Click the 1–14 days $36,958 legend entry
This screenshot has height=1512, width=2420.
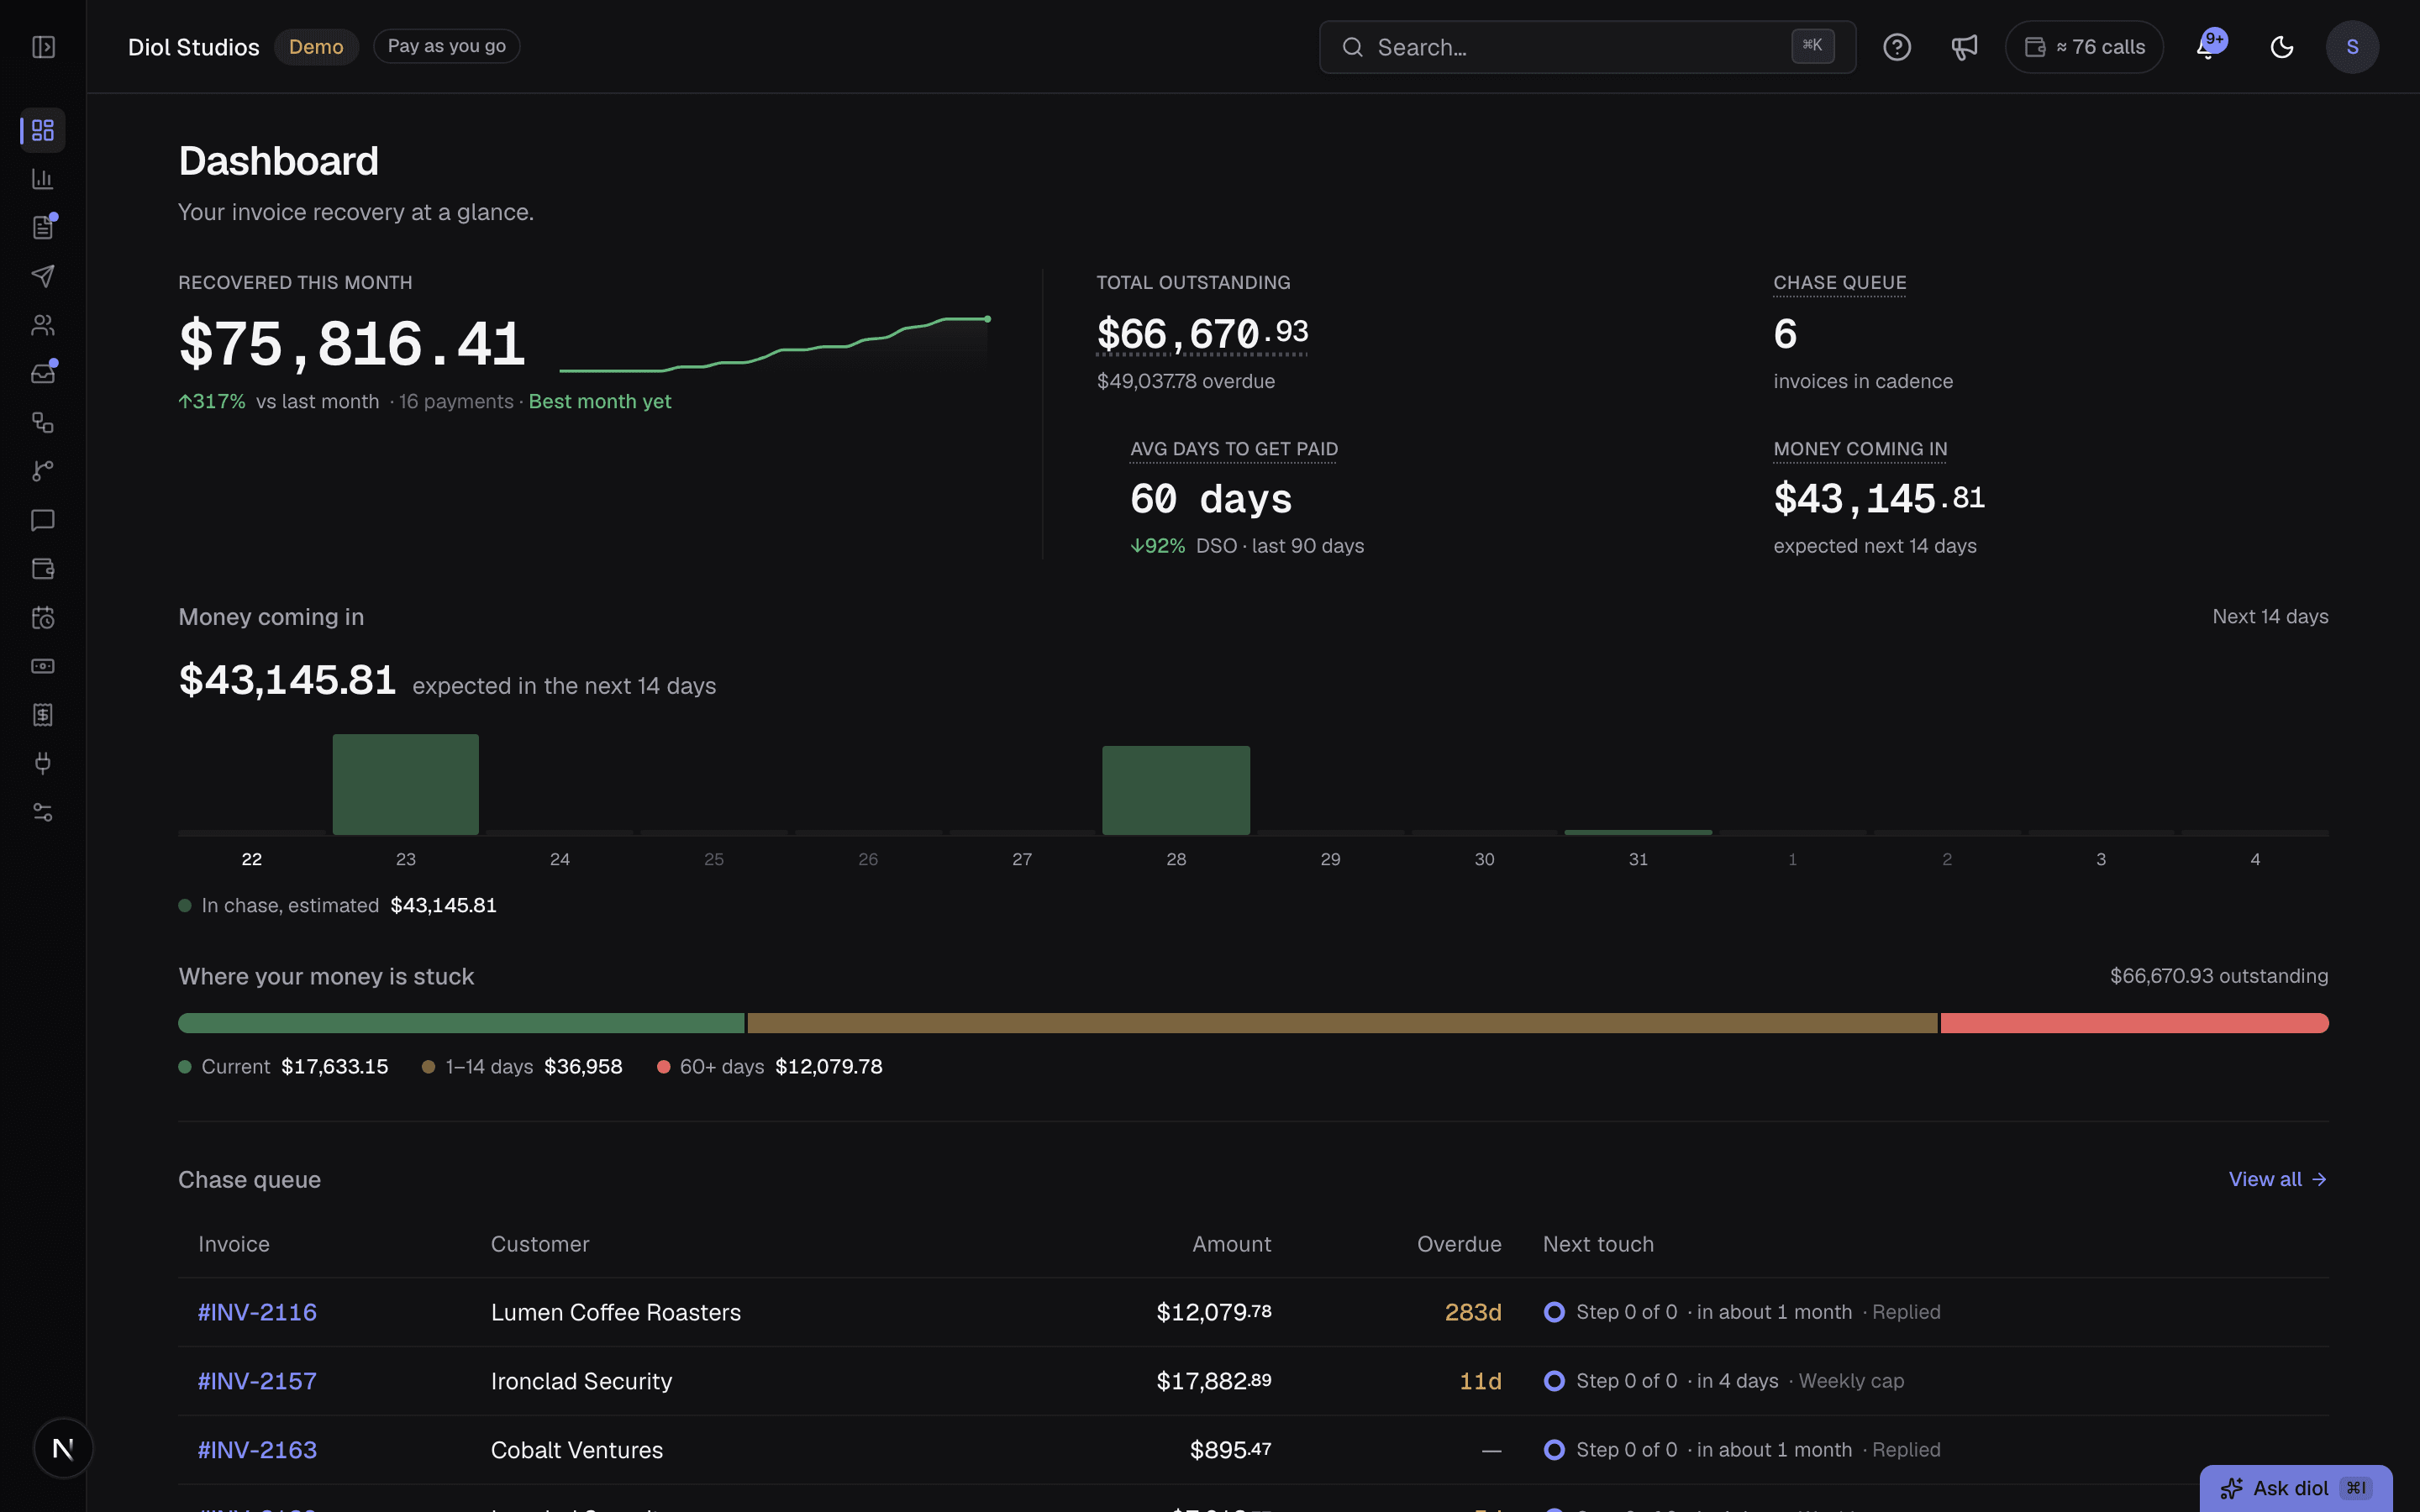tap(522, 1067)
